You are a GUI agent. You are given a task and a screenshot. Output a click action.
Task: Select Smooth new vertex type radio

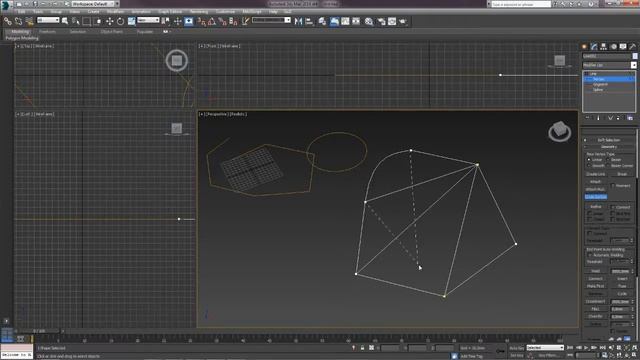pyautogui.click(x=589, y=166)
